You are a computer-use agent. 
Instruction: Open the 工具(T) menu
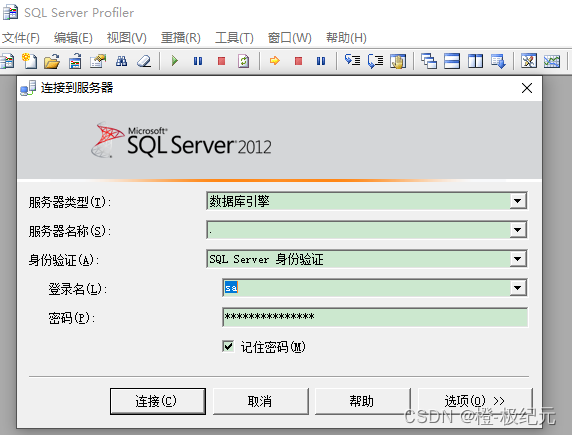[x=234, y=38]
